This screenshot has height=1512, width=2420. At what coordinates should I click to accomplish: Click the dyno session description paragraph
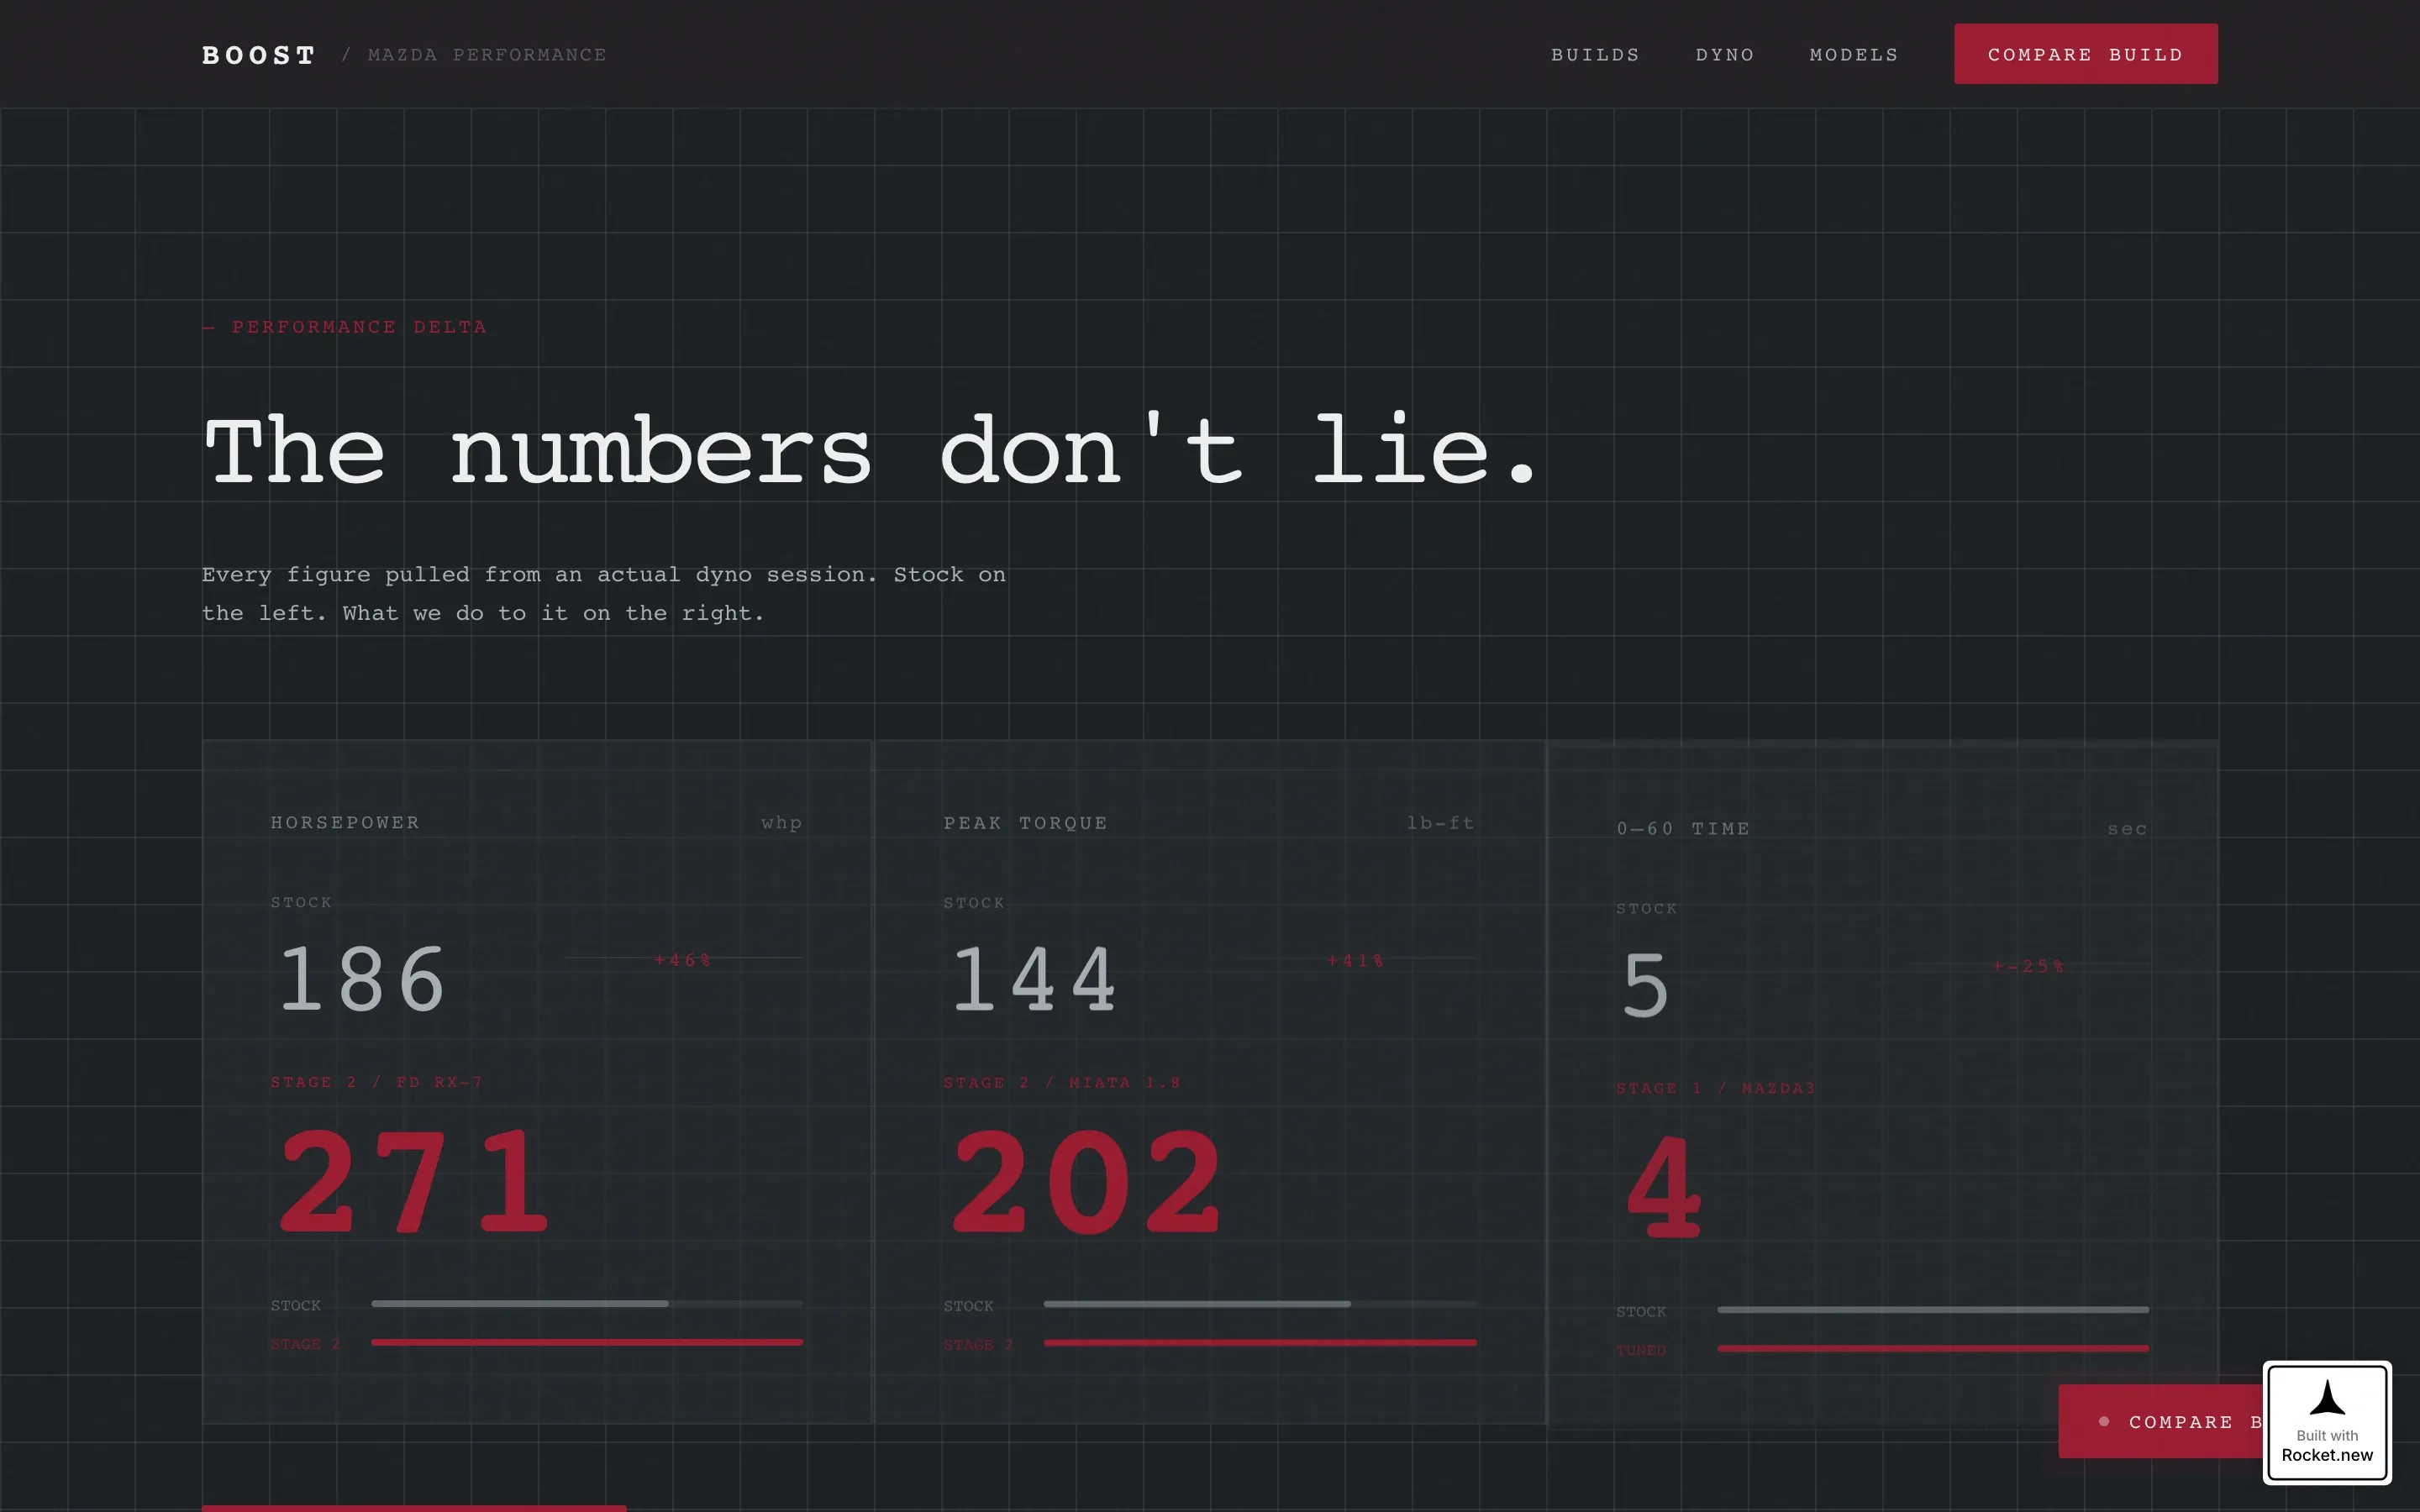[x=604, y=594]
